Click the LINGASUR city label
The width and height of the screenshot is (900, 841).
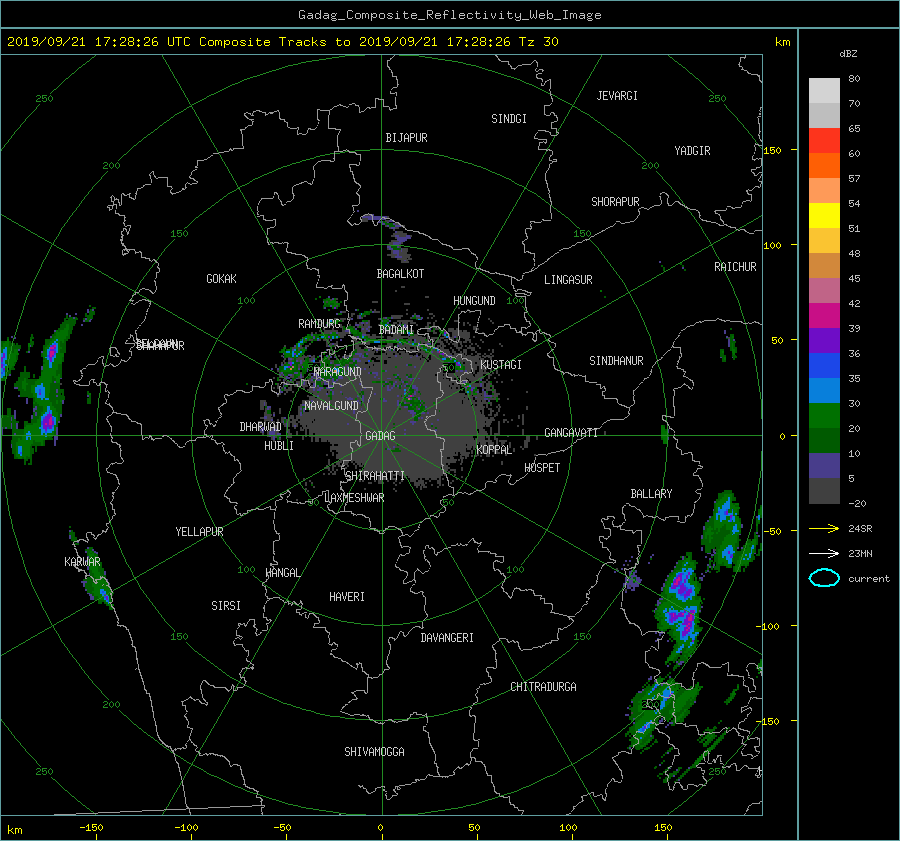pos(568,280)
